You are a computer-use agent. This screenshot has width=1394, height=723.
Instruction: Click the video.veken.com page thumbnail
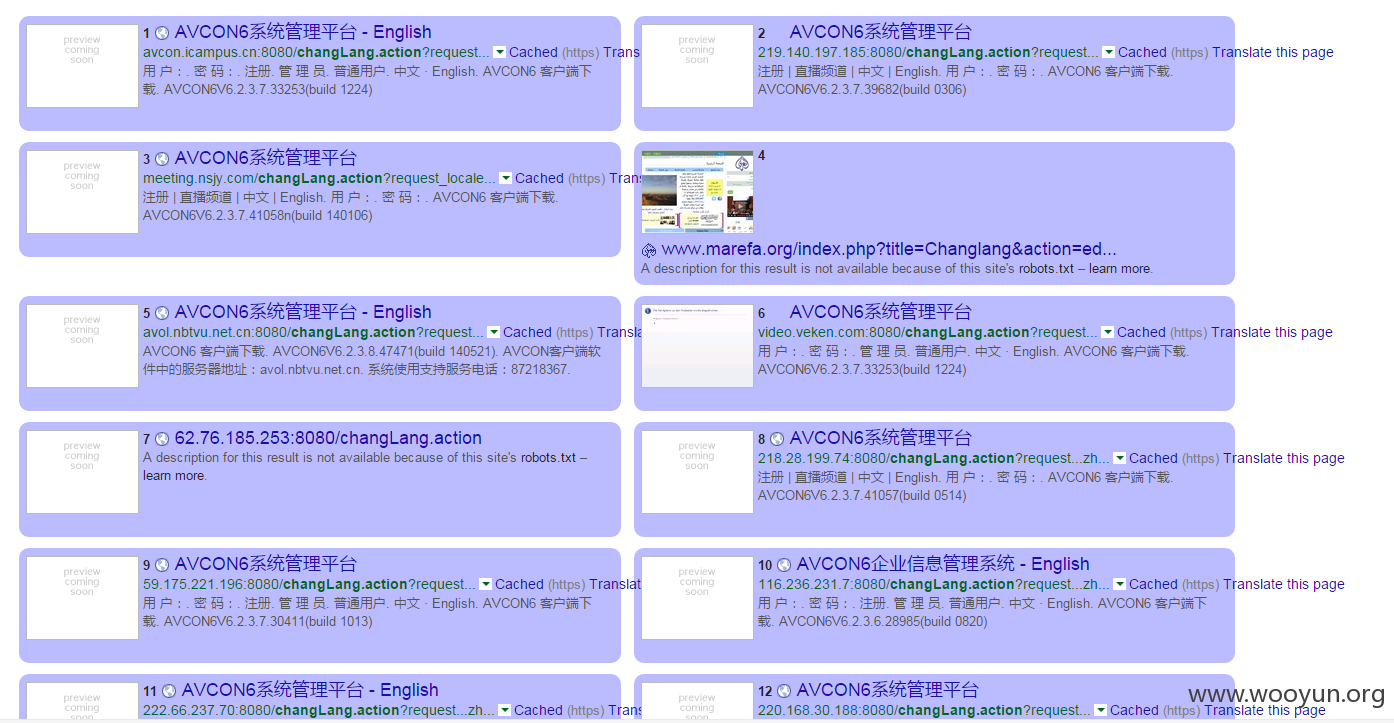[x=697, y=346]
